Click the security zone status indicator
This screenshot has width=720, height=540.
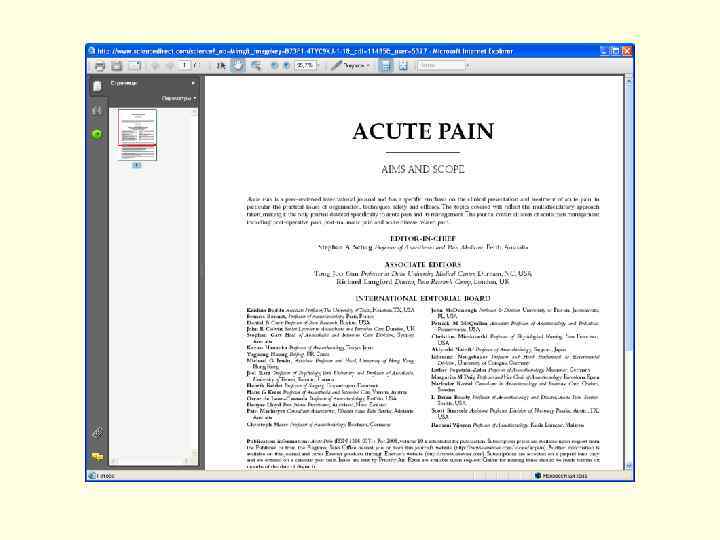coord(561,476)
